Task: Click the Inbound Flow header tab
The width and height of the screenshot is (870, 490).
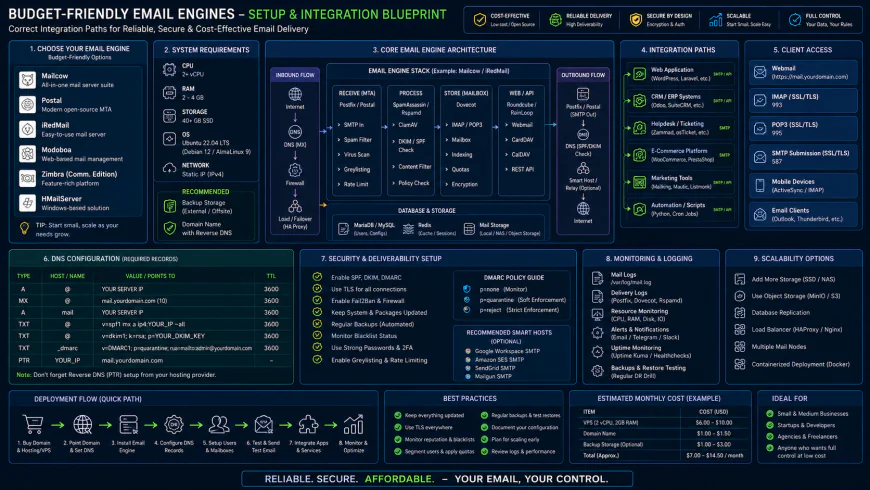Action: 295,75
